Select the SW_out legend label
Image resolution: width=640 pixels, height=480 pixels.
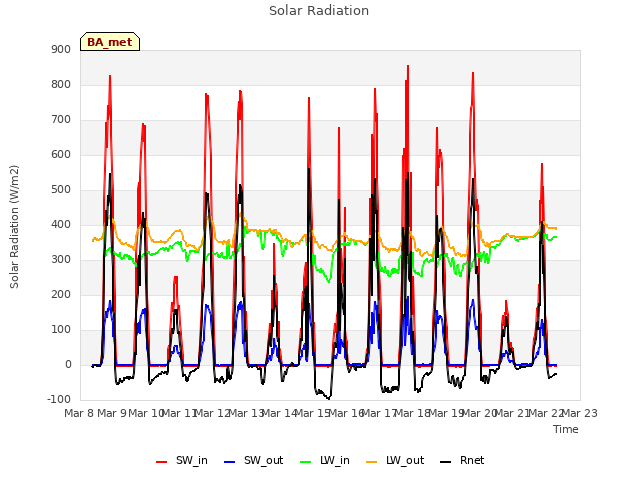264,460
